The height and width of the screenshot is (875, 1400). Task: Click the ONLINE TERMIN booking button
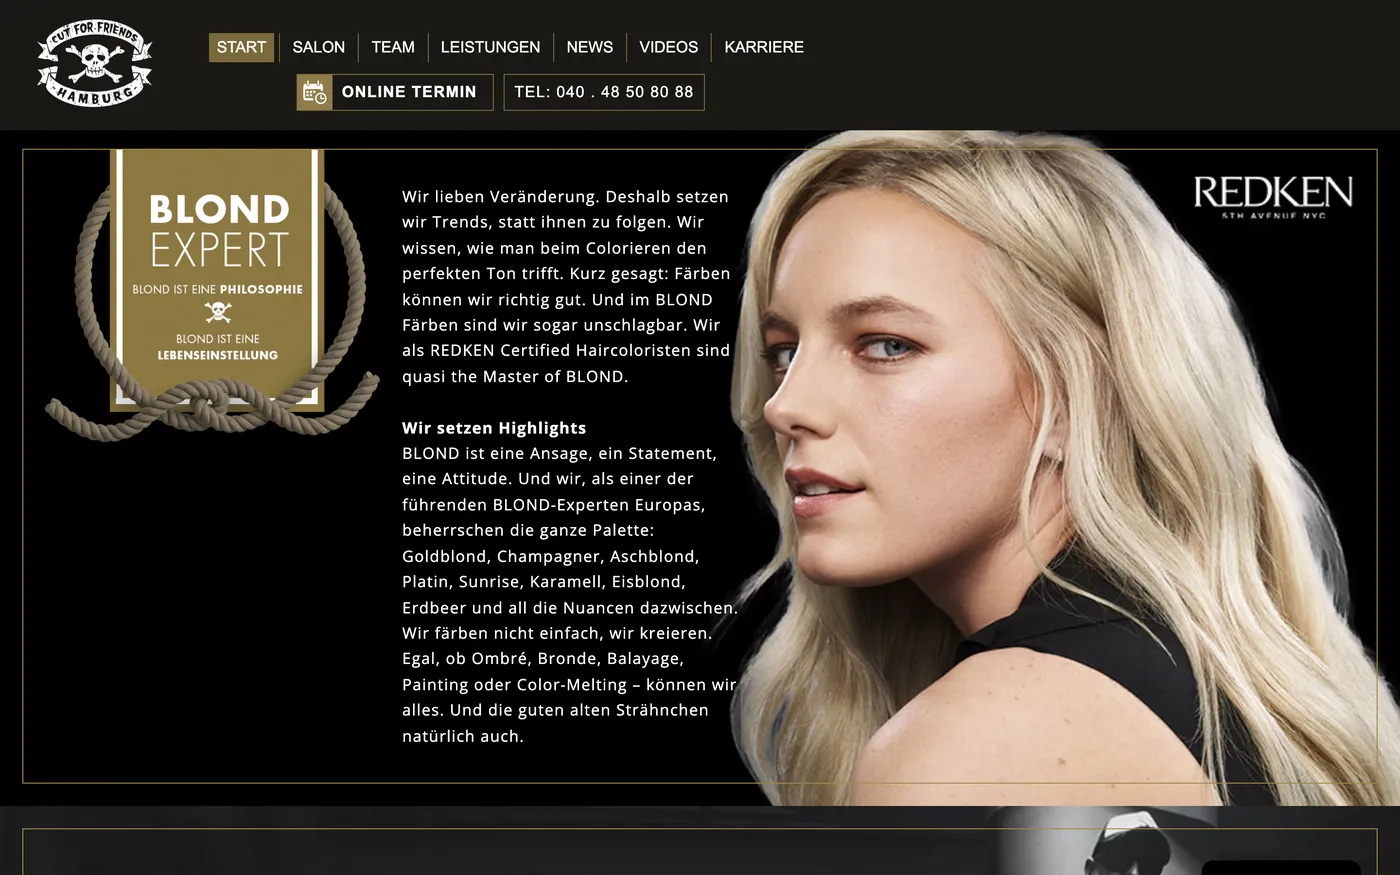[395, 92]
